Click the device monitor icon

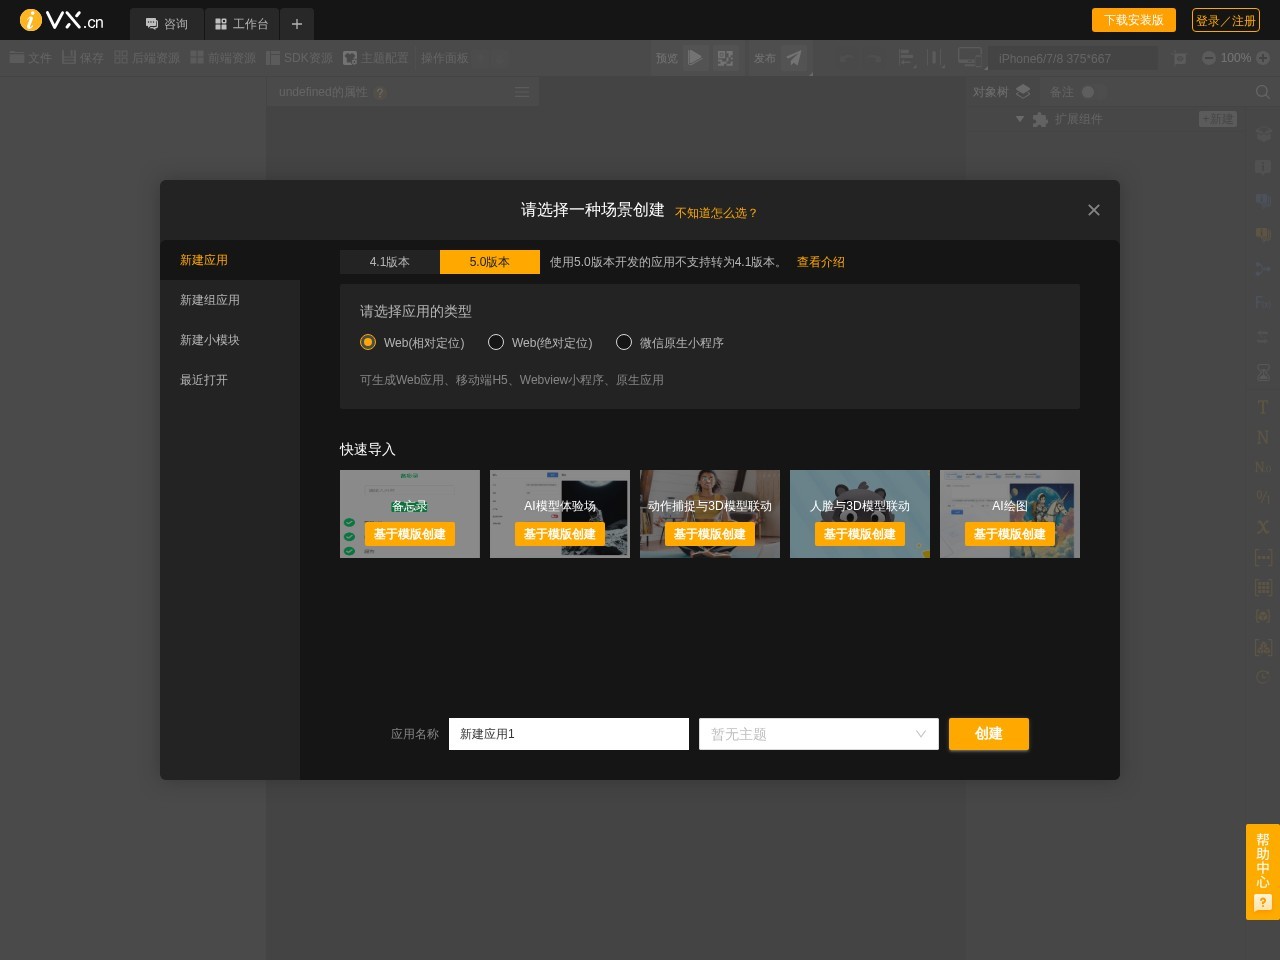click(x=969, y=58)
